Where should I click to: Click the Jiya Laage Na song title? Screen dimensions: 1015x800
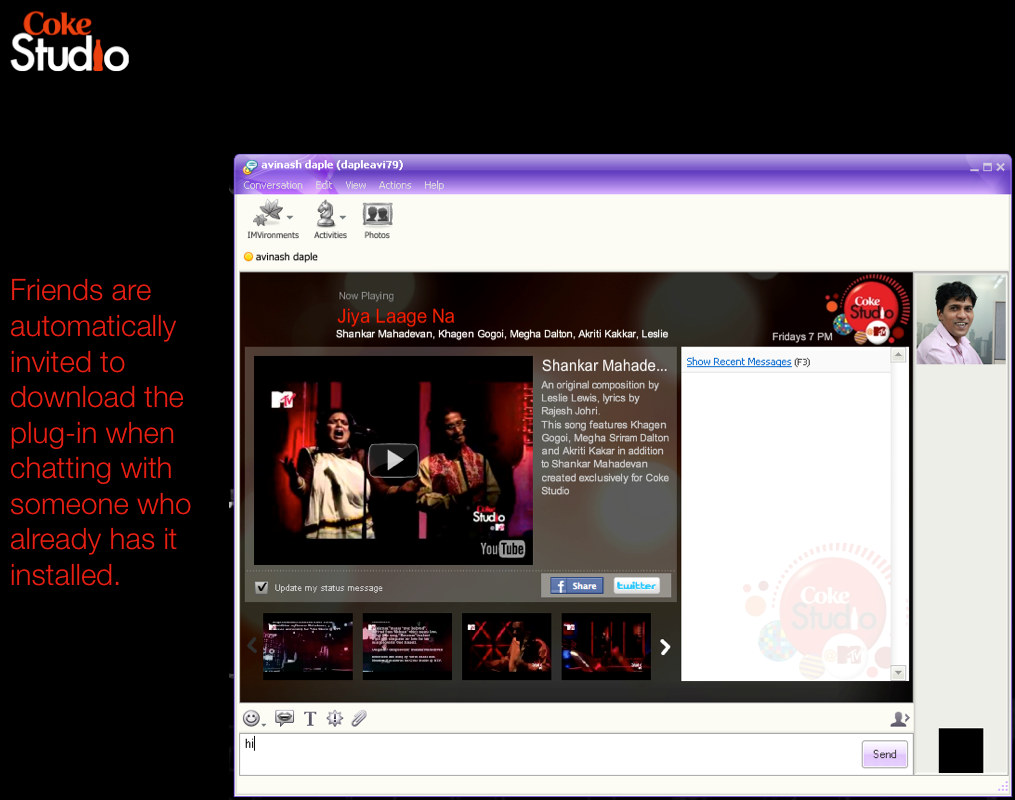click(396, 316)
